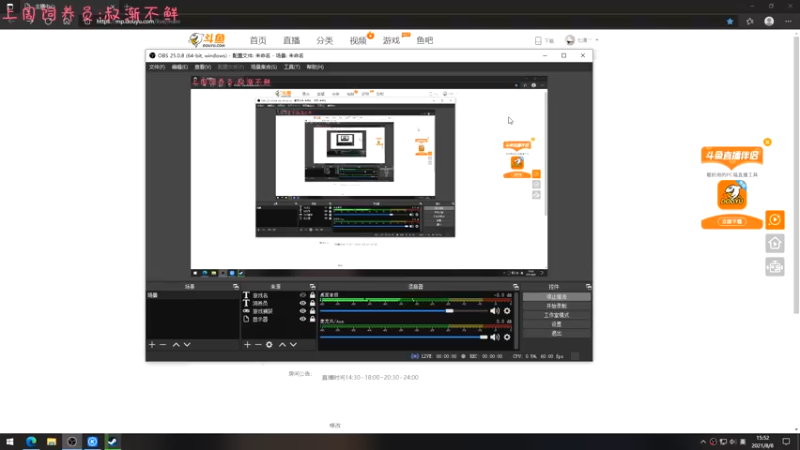Click the grey home icon on right sidebar
Viewport: 800px width, 450px height.
[x=774, y=243]
